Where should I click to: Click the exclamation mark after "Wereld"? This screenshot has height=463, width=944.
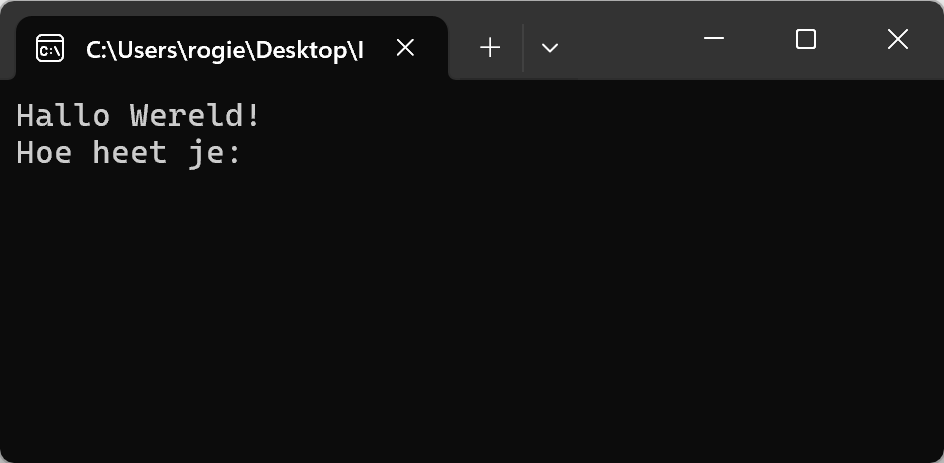(x=253, y=116)
